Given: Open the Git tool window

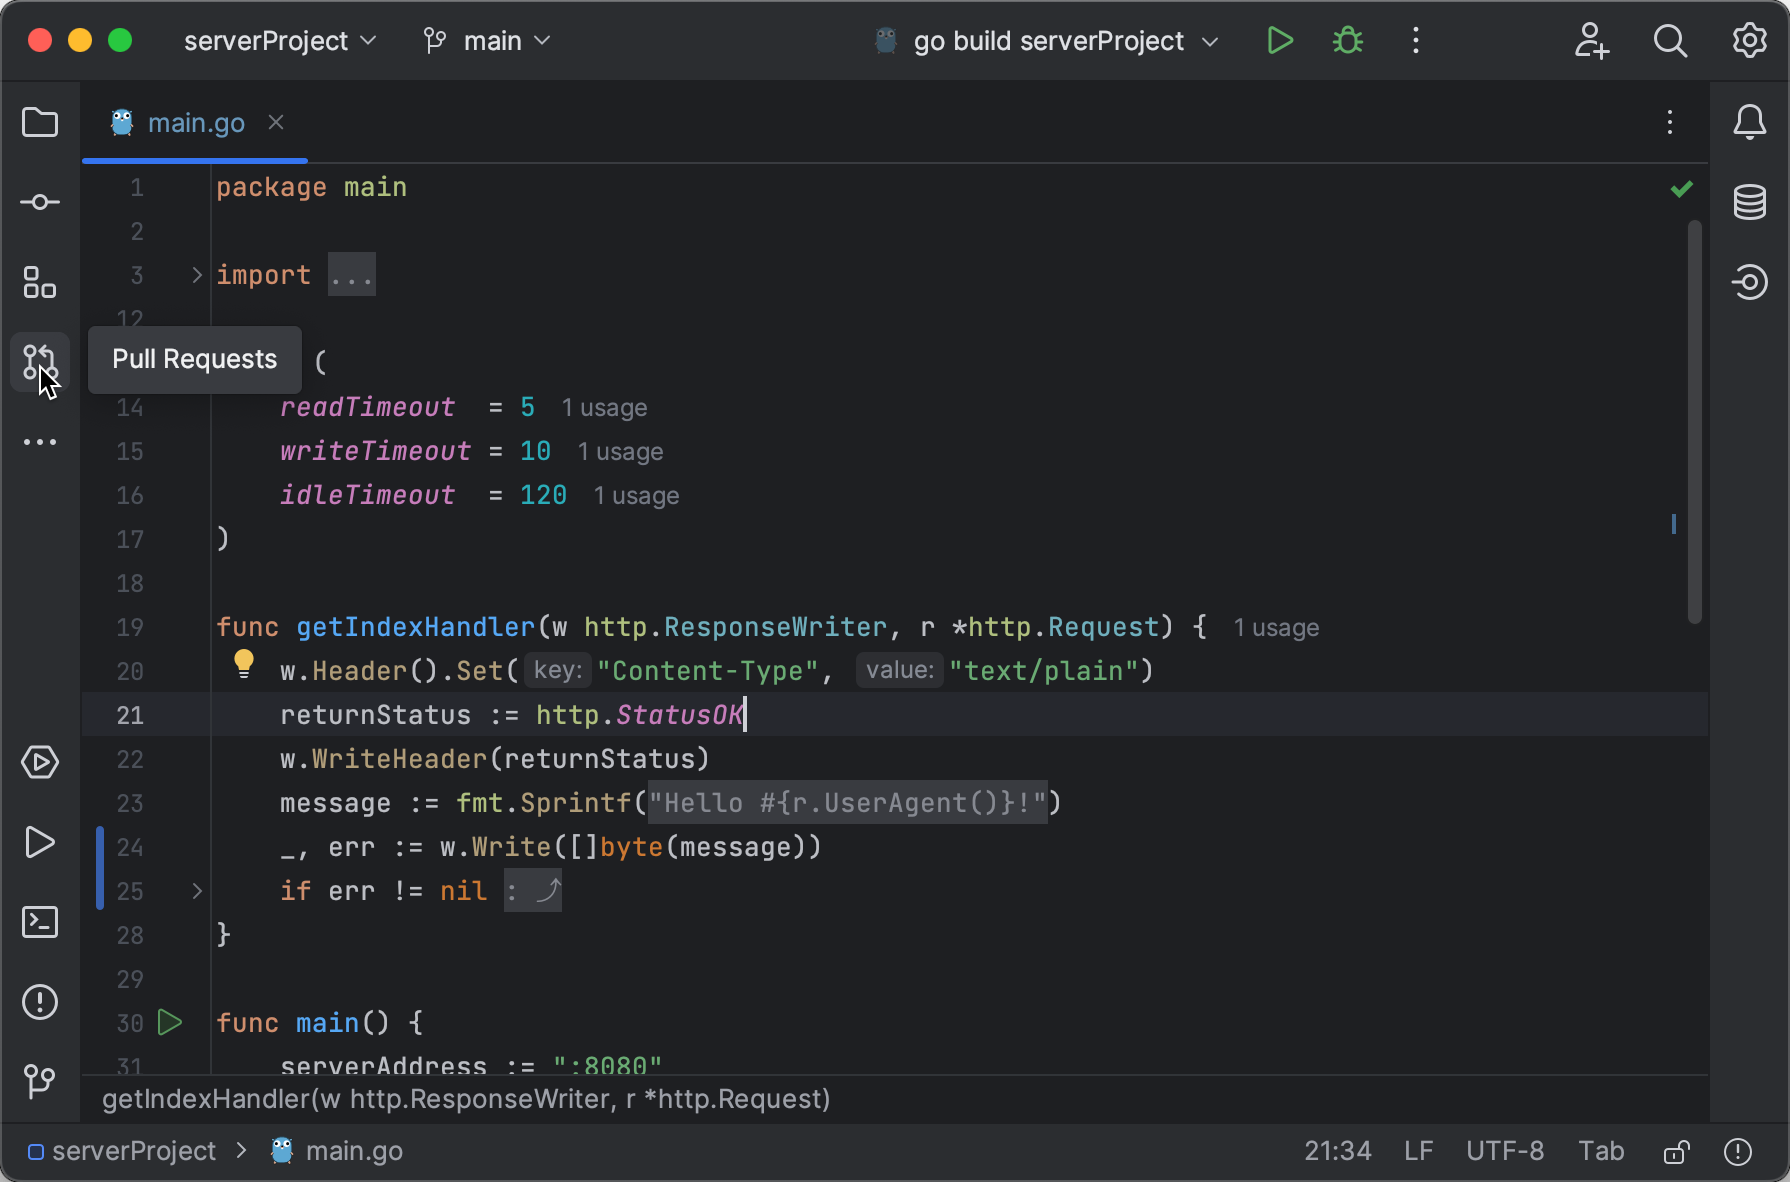Looking at the screenshot, I should coord(40,1081).
